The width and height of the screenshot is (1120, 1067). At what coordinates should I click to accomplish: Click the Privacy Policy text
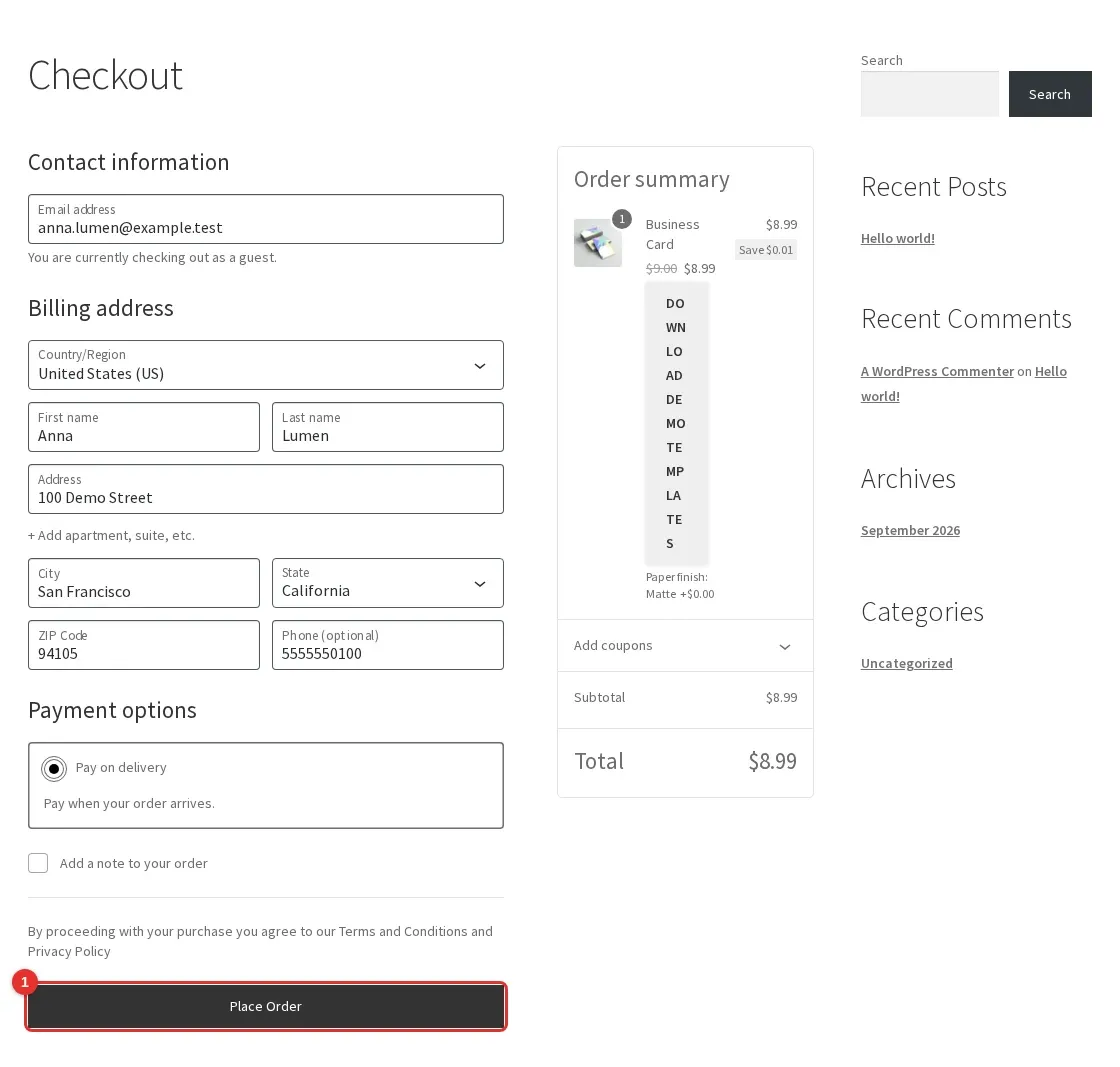pyautogui.click(x=69, y=951)
